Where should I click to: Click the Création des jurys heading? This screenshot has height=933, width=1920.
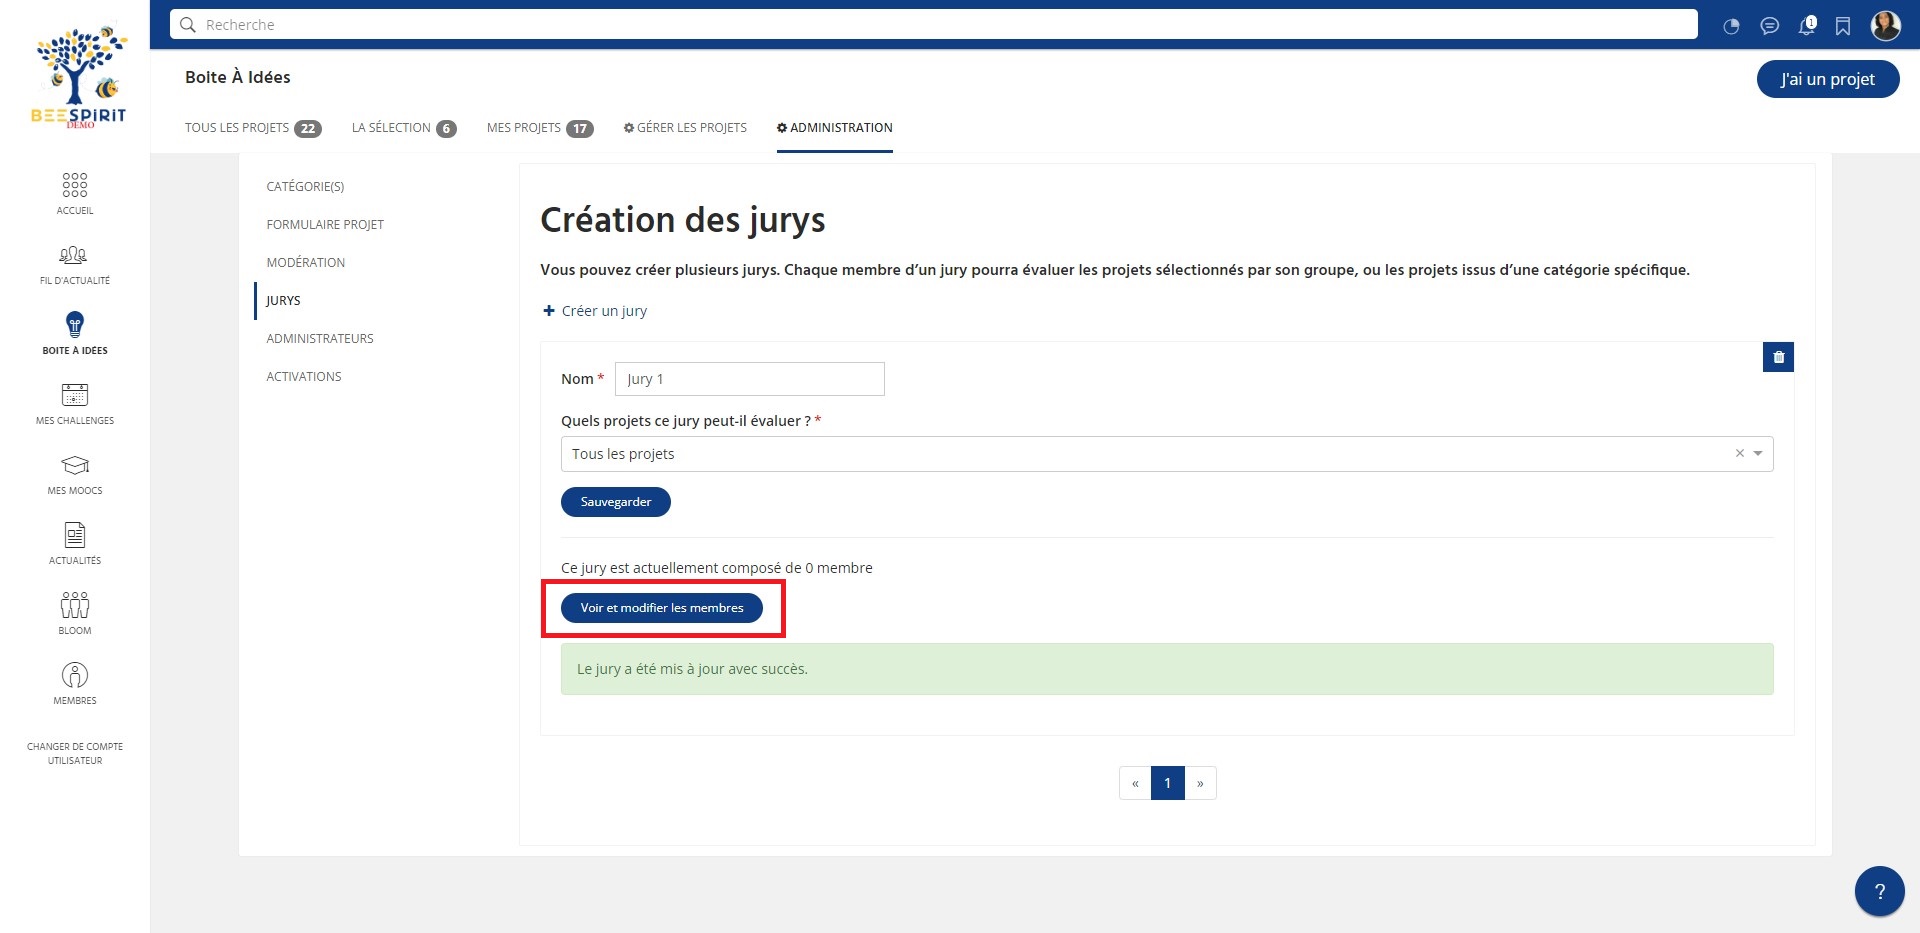pyautogui.click(x=683, y=220)
